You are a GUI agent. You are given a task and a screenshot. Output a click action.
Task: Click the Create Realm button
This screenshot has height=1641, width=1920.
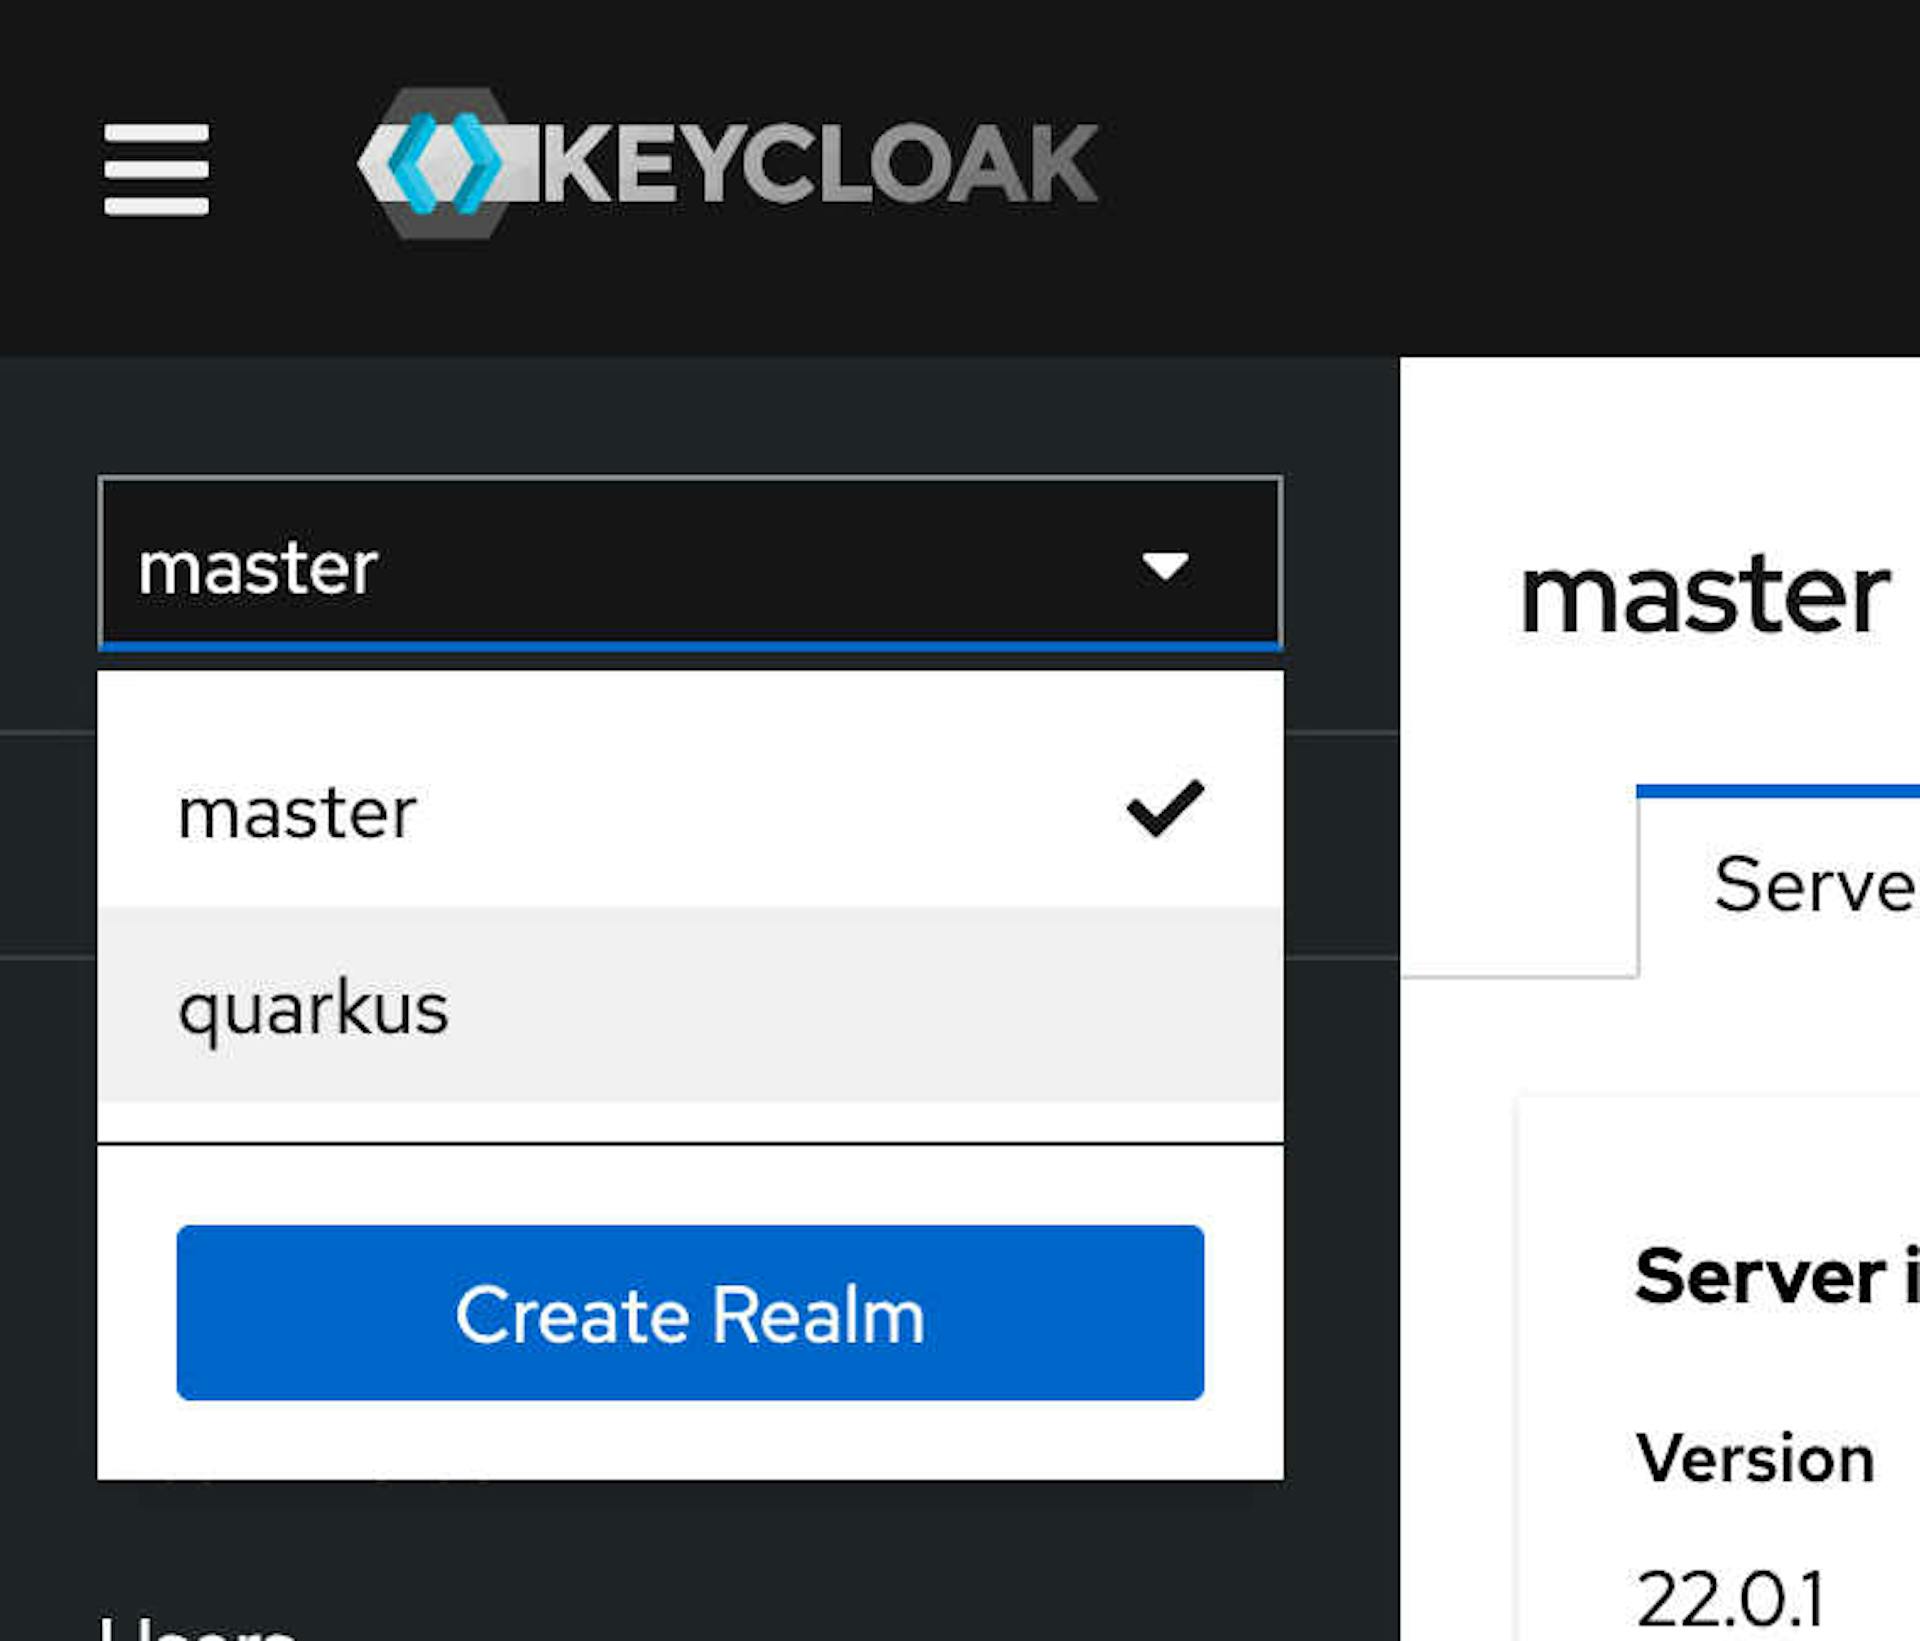coord(690,1313)
